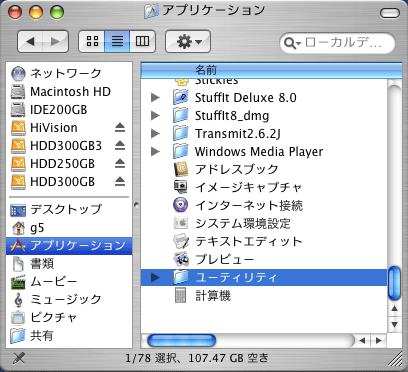
Task: Open the gear Action menu dropdown
Action: coord(188,42)
